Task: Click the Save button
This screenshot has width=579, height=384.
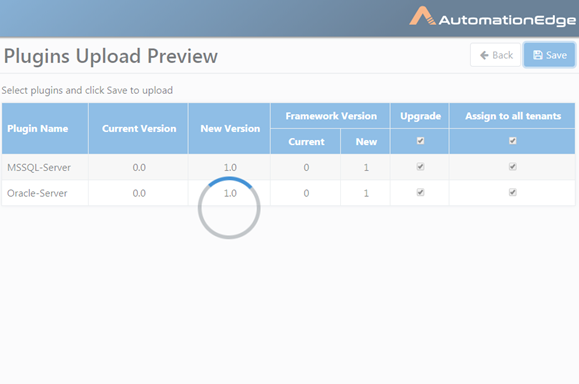Action: (549, 55)
